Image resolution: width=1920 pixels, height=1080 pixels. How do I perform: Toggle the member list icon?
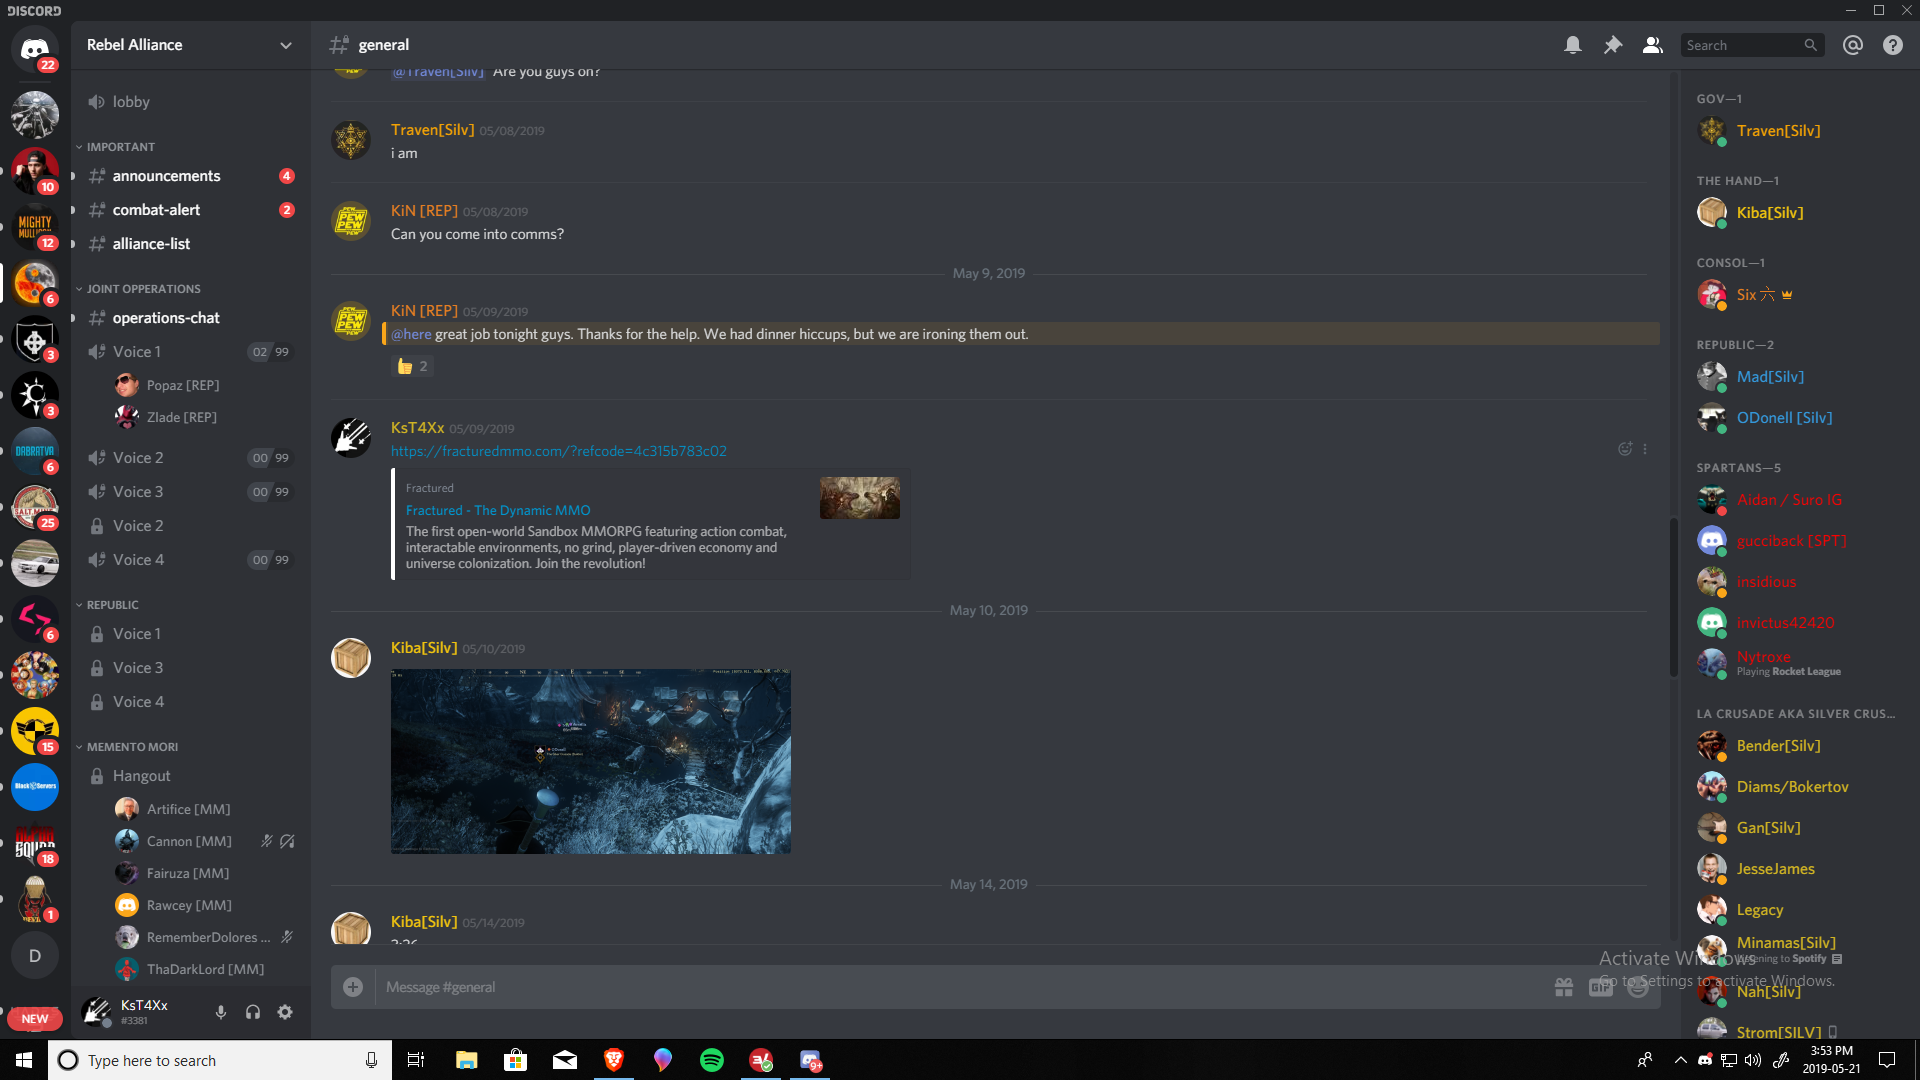tap(1652, 45)
